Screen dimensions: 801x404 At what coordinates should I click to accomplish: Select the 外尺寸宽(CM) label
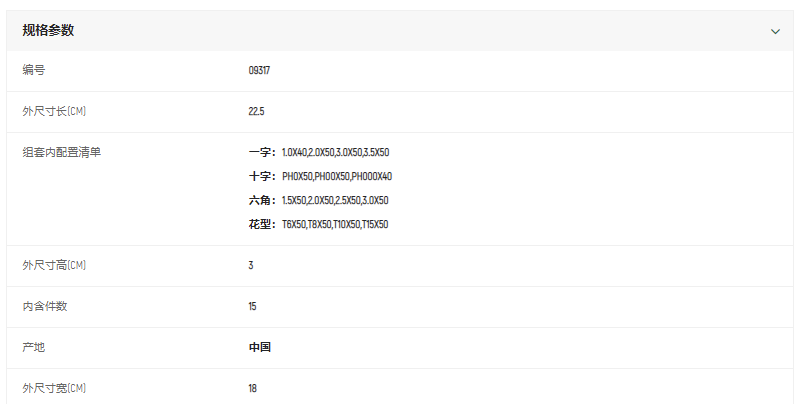tap(61, 388)
